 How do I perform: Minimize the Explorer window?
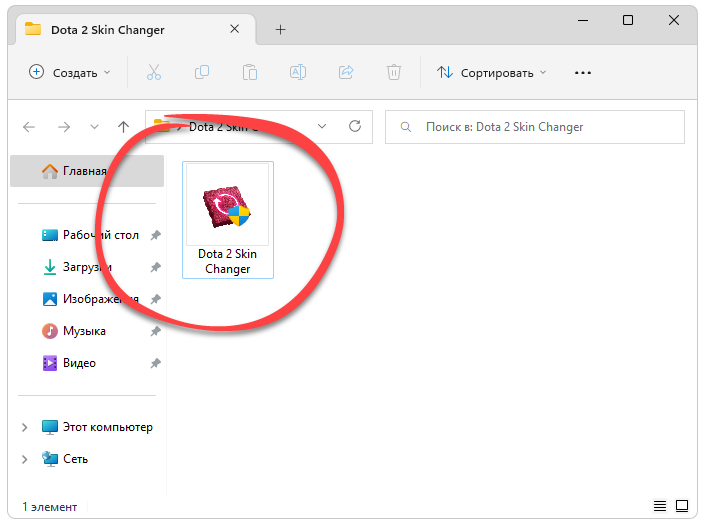click(583, 20)
